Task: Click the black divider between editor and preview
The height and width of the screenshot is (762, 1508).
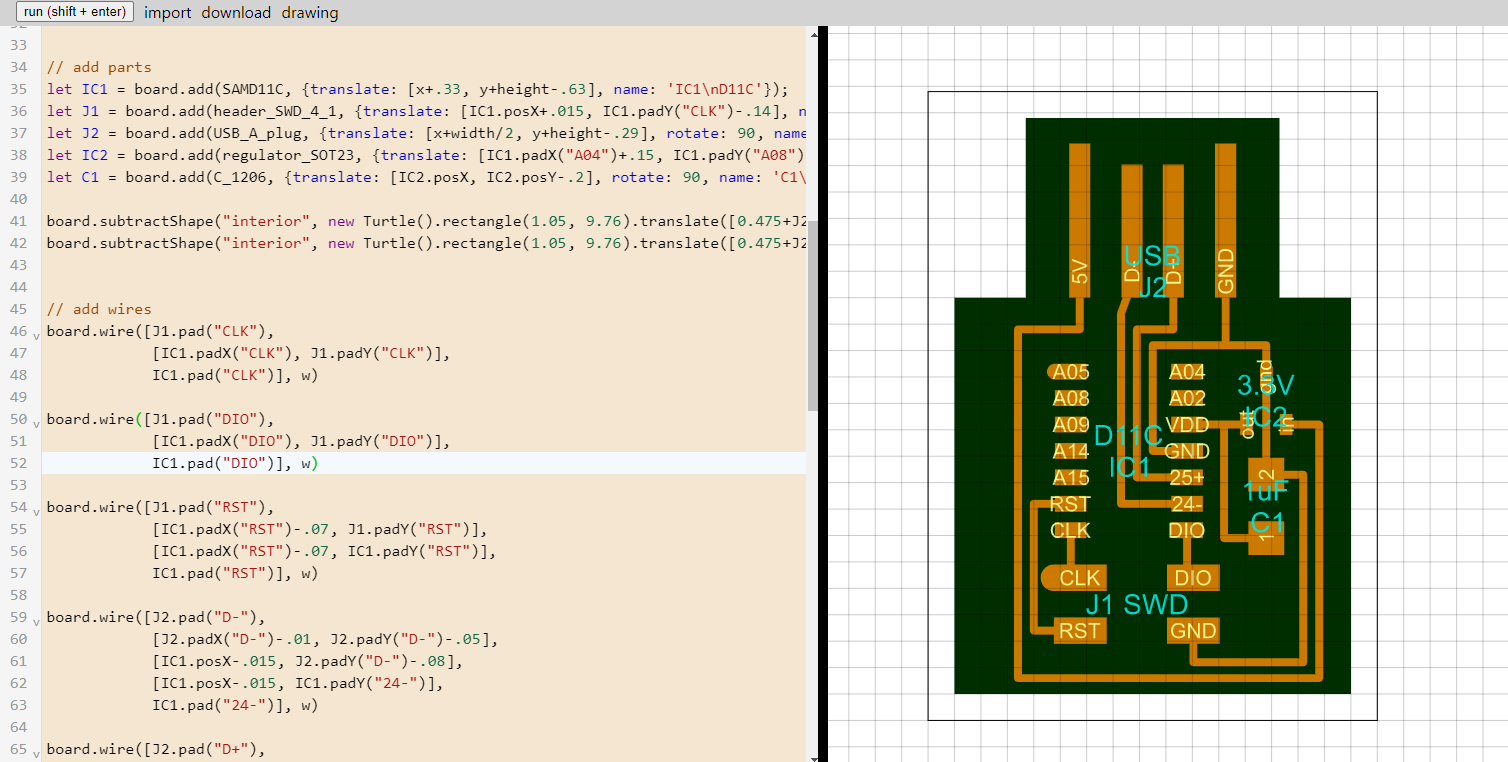Action: point(822,400)
